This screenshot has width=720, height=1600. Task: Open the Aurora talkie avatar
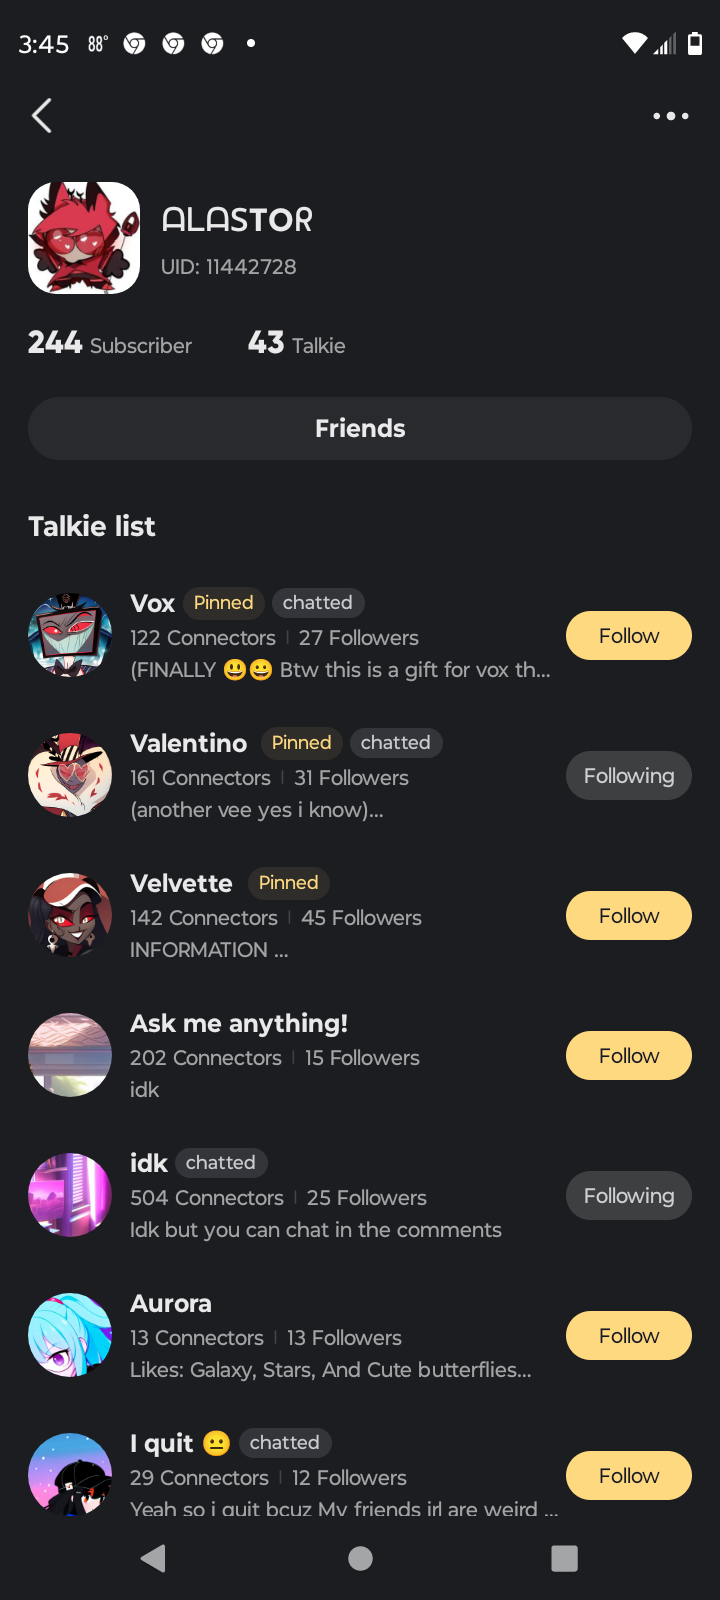70,1336
